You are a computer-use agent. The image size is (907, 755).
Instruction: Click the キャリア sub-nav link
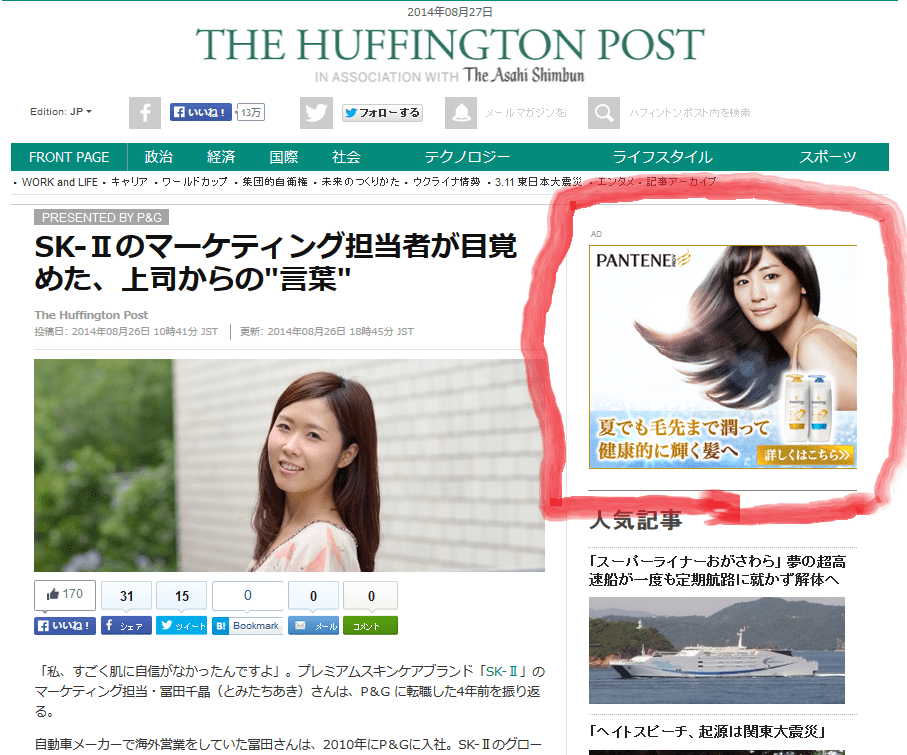pos(130,182)
